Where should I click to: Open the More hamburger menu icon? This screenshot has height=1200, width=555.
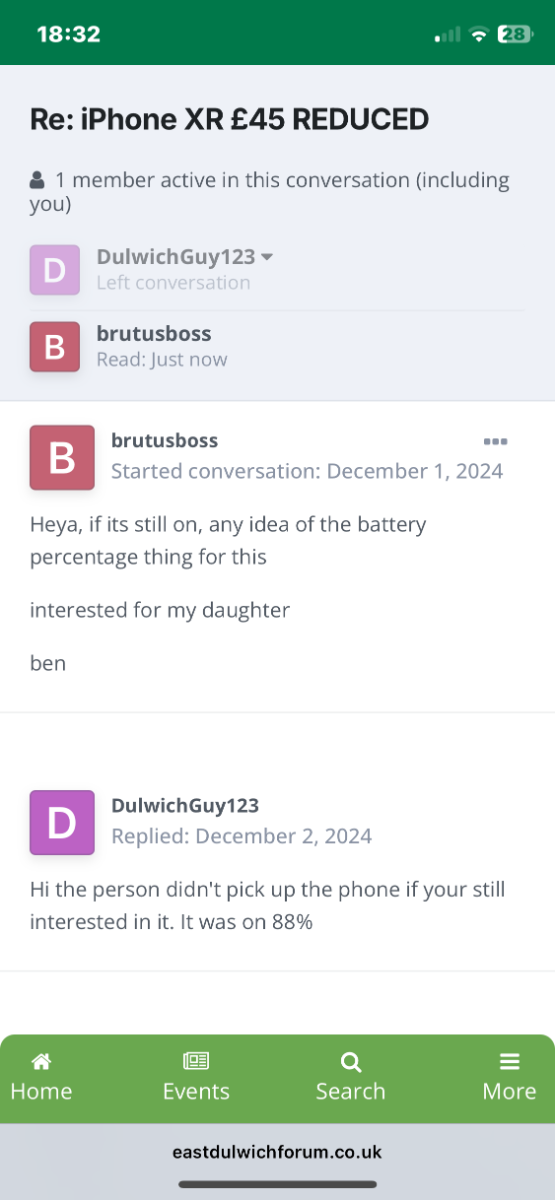tap(510, 1062)
